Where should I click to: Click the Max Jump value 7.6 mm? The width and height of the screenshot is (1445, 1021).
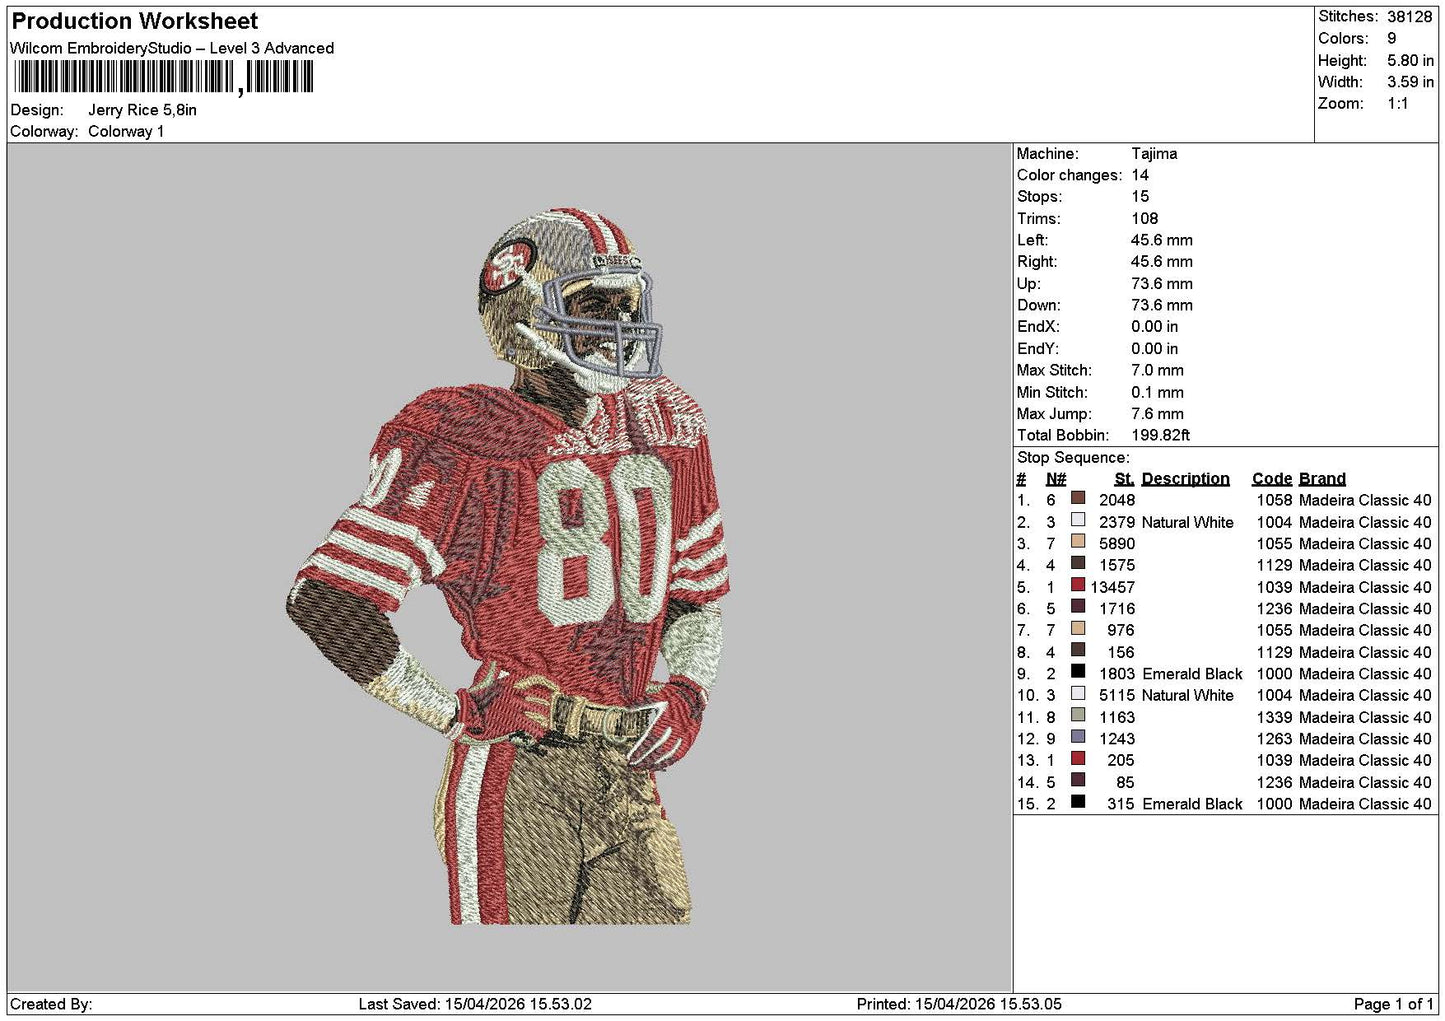pyautogui.click(x=1158, y=414)
